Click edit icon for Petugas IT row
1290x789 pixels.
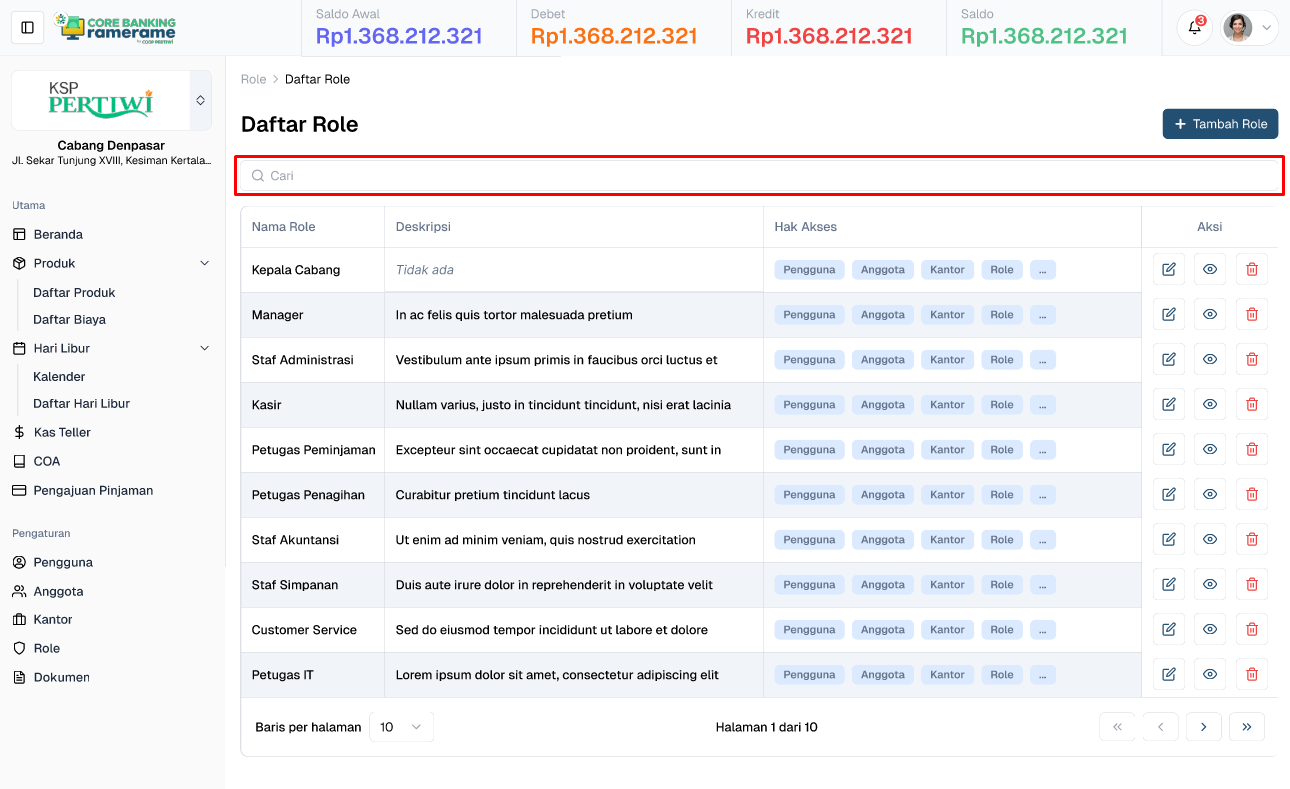[x=1168, y=675]
